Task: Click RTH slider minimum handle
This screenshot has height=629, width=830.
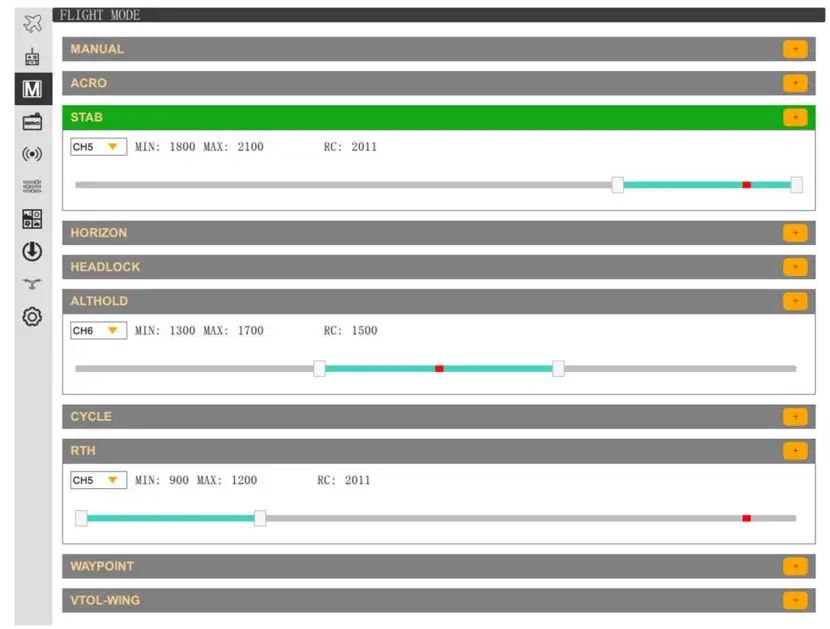Action: [81, 518]
